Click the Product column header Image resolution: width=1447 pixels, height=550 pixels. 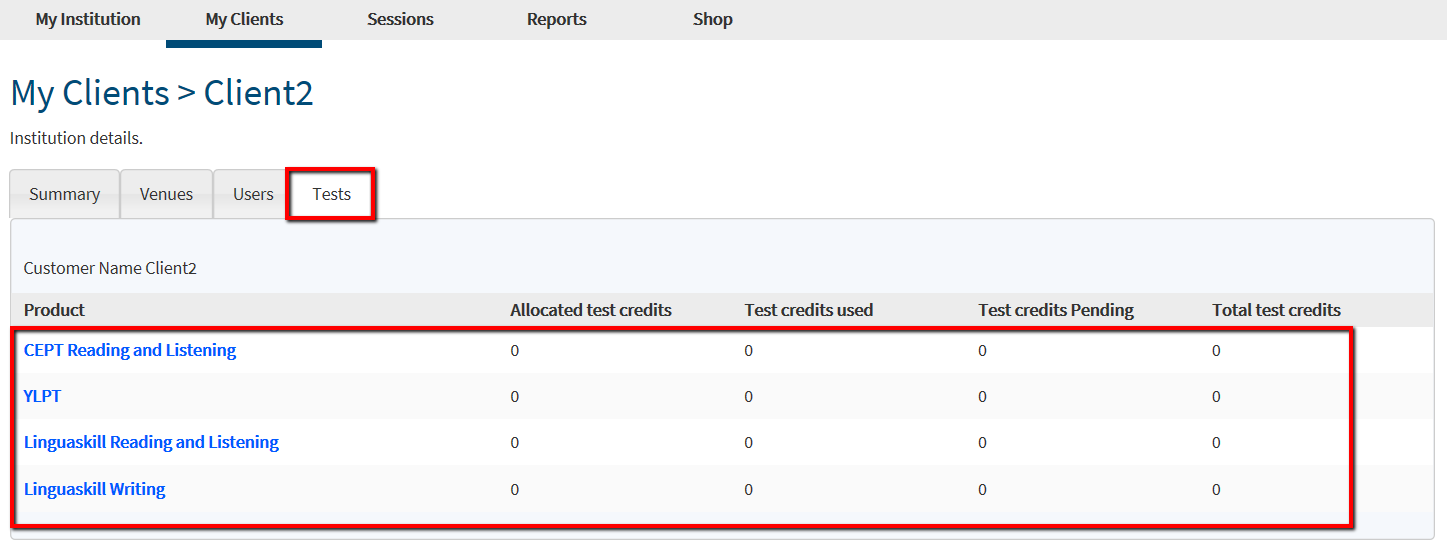[54, 310]
